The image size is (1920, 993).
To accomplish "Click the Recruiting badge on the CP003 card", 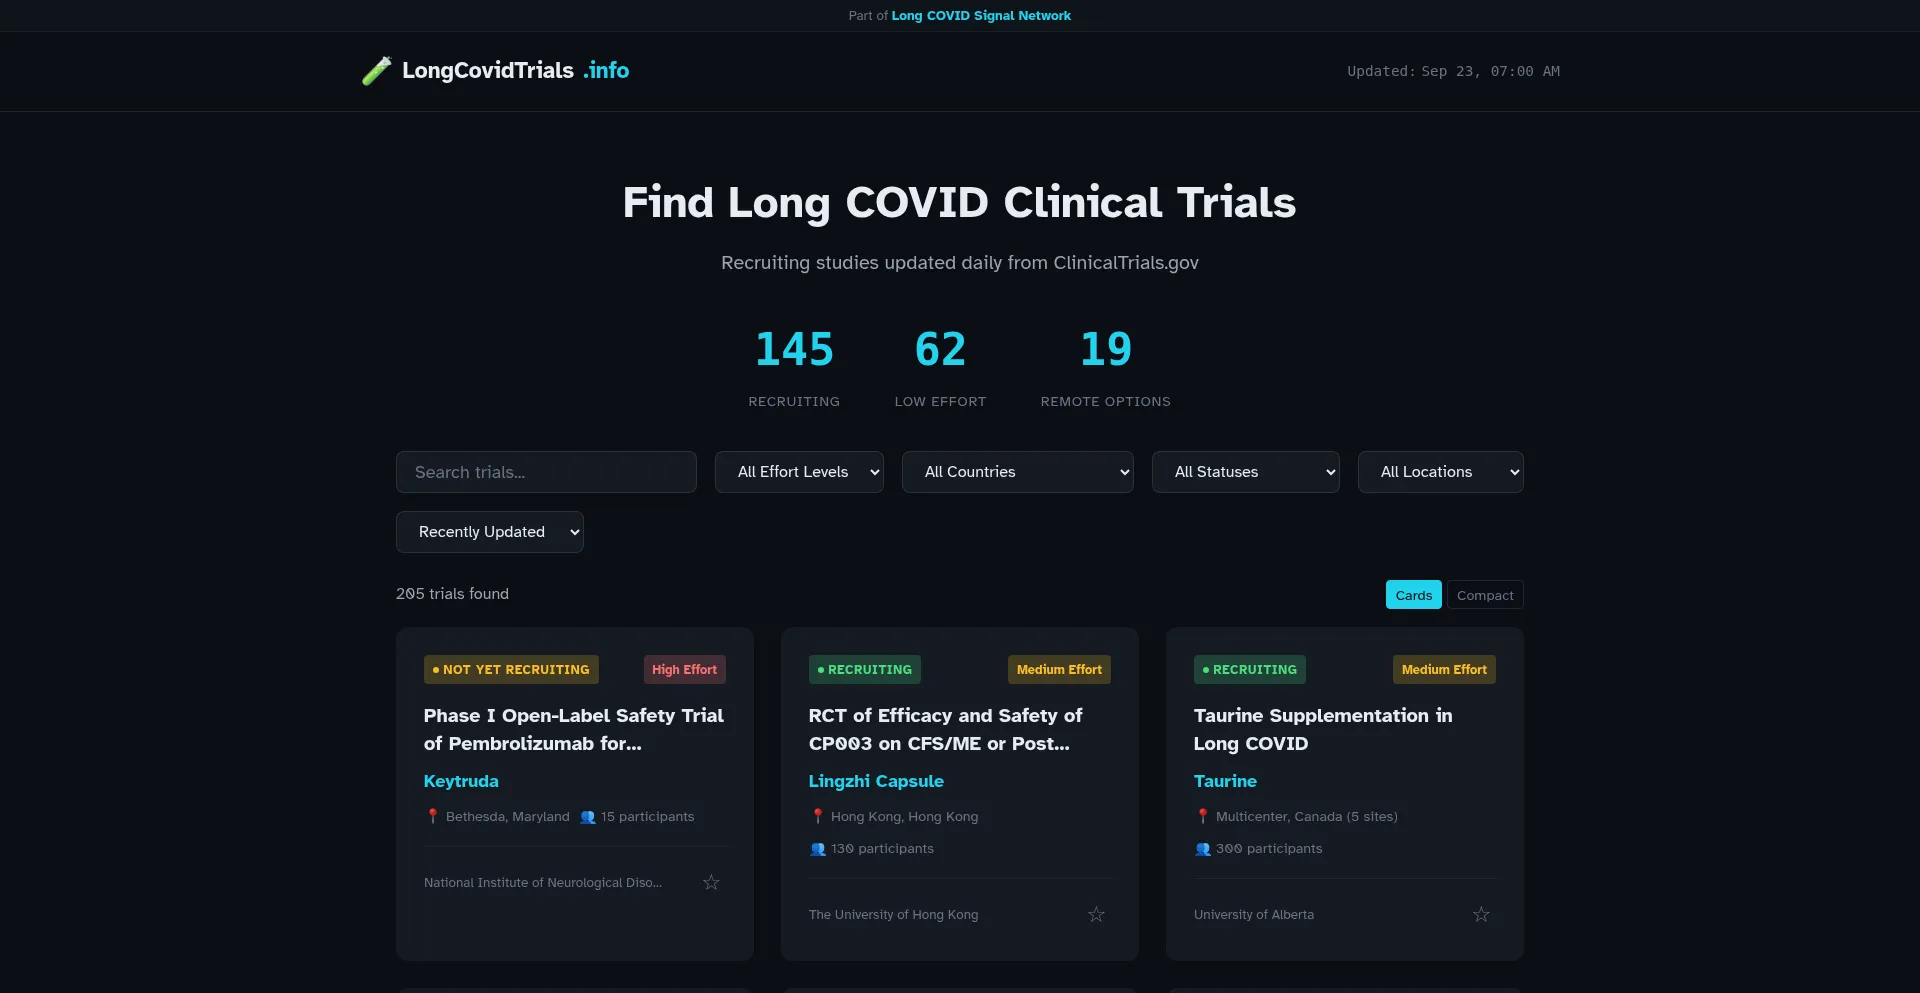I will tap(865, 670).
